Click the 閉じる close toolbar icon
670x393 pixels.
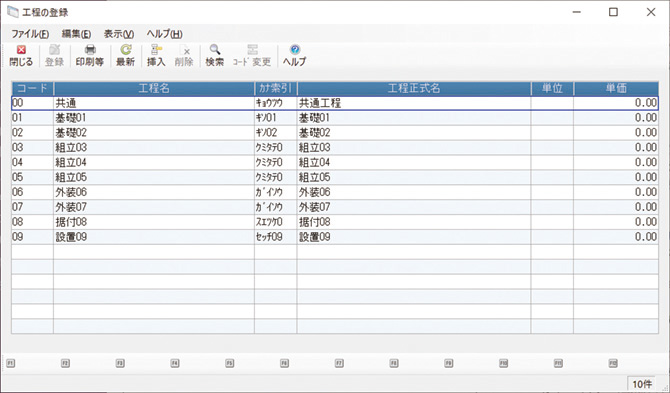(21, 56)
